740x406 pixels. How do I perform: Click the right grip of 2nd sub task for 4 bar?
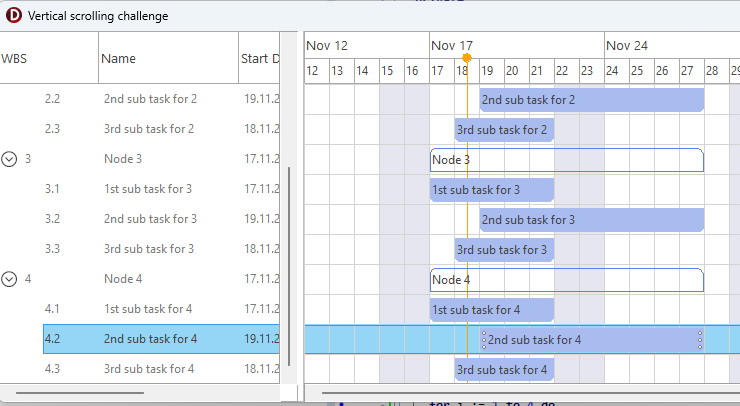click(699, 339)
